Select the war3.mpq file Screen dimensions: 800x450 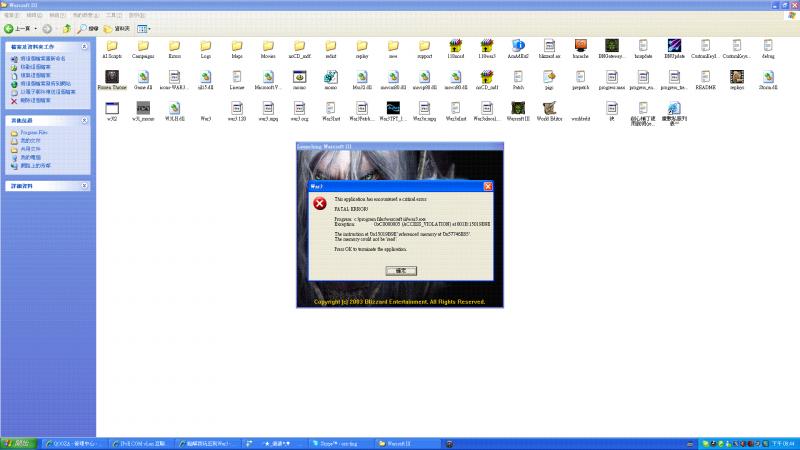[x=268, y=112]
